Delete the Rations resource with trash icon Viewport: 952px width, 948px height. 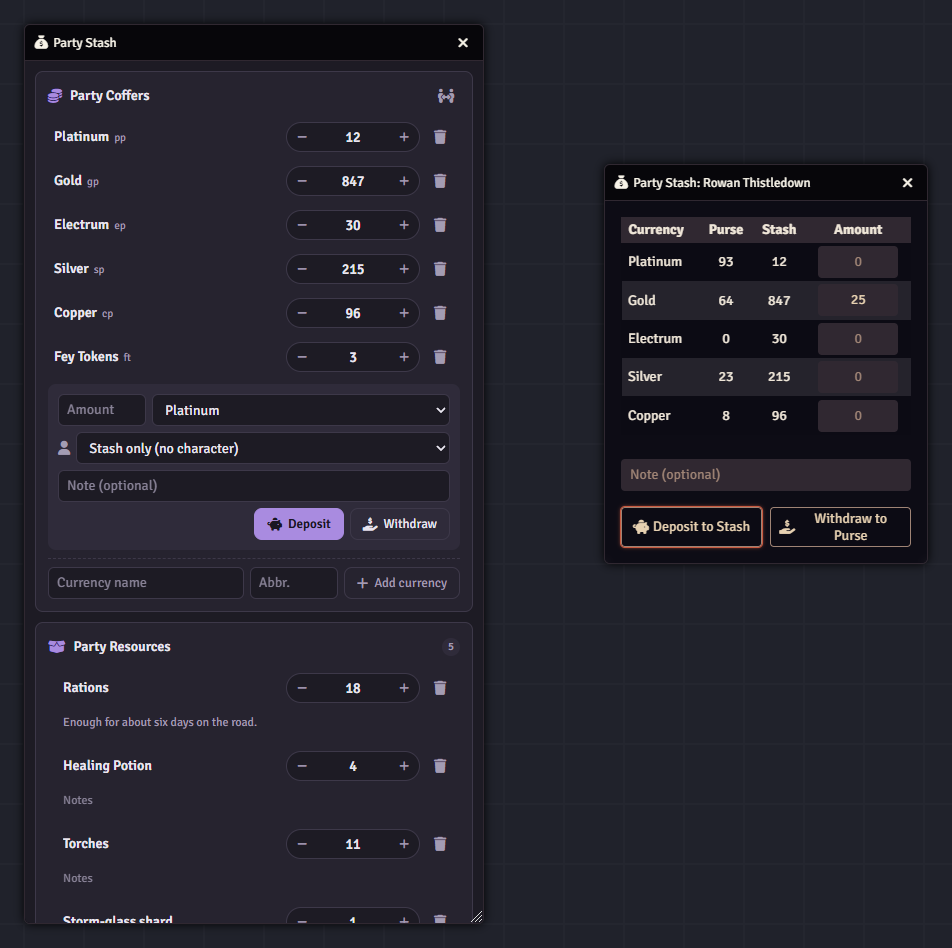pyautogui.click(x=440, y=688)
